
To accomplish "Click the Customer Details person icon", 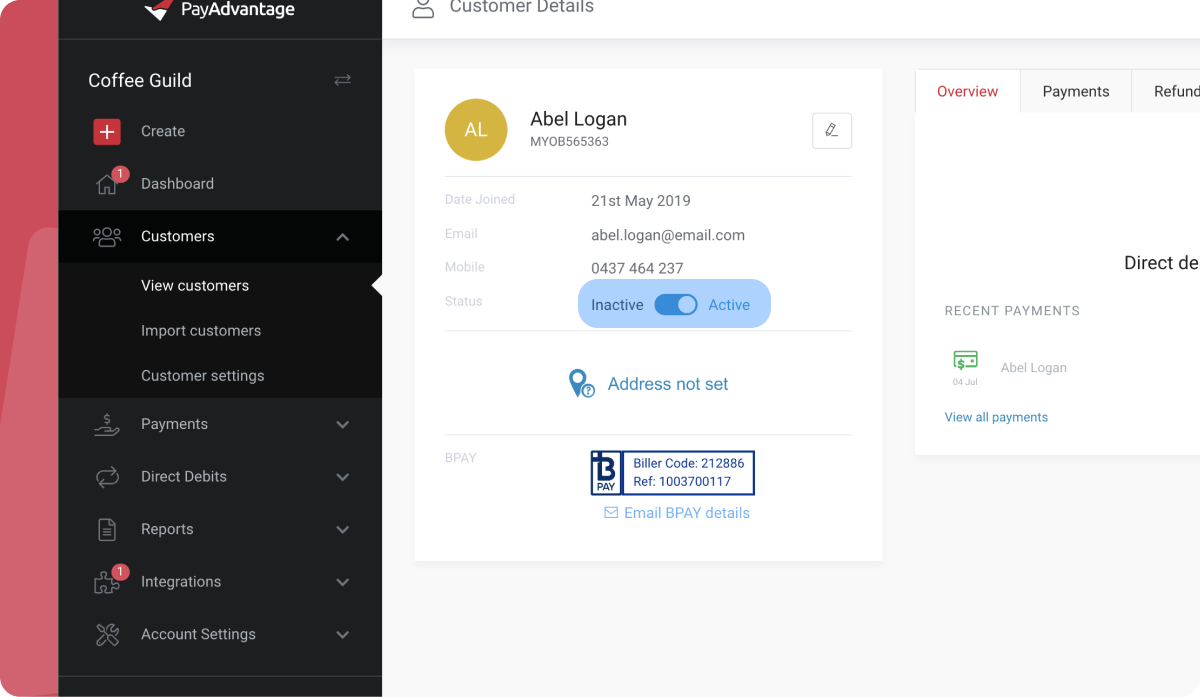I will click(x=424, y=8).
